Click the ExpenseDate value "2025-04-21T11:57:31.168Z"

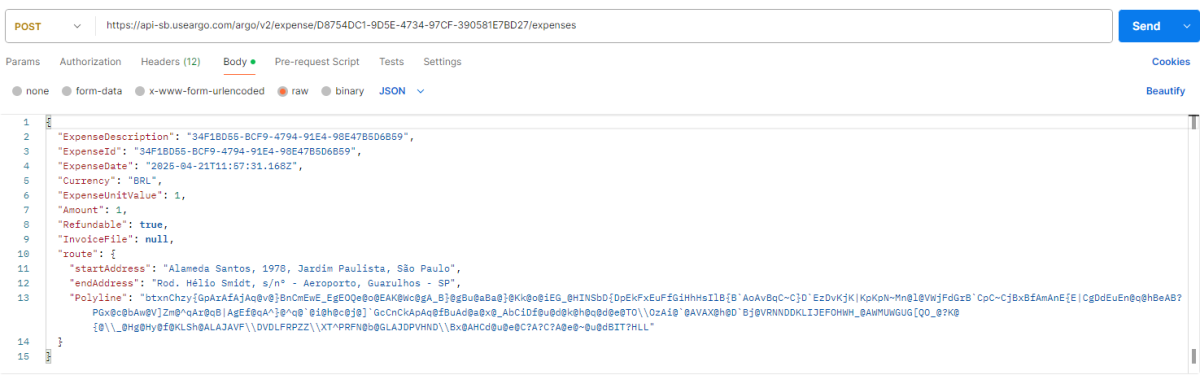[222, 166]
